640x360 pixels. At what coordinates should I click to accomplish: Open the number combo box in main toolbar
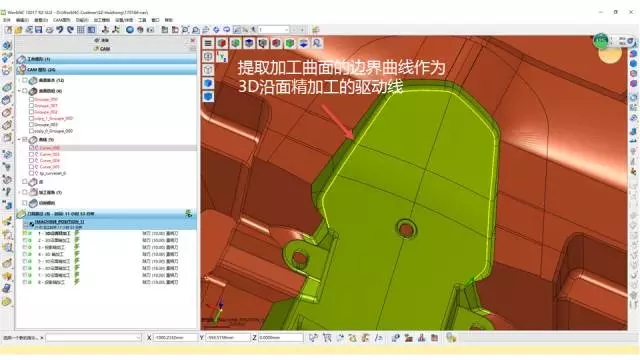tap(273, 30)
